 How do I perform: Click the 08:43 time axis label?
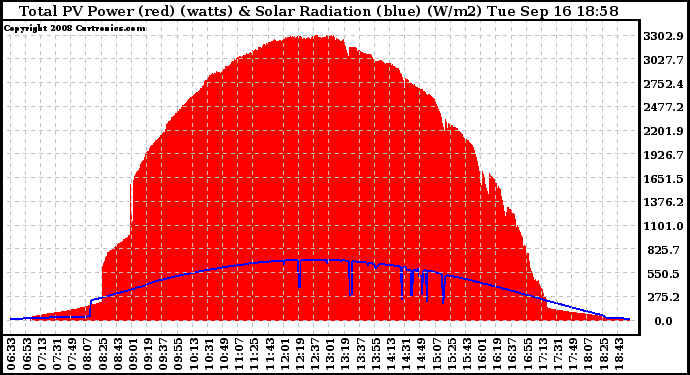pyautogui.click(x=117, y=353)
